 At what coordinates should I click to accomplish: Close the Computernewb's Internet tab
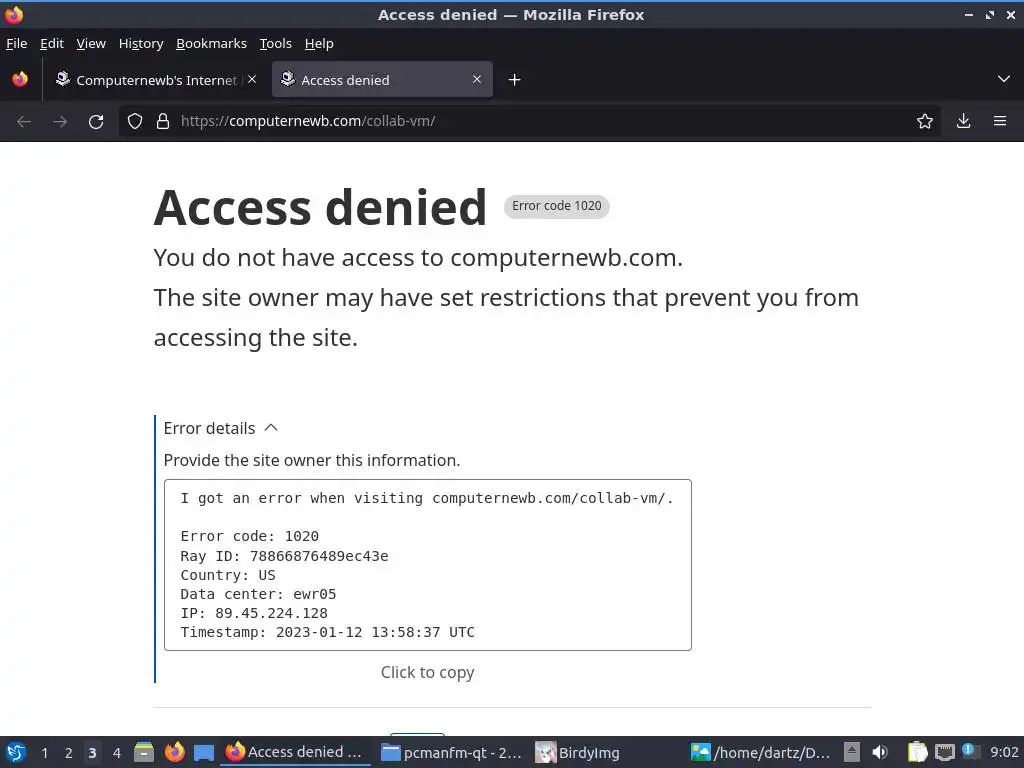tap(252, 79)
